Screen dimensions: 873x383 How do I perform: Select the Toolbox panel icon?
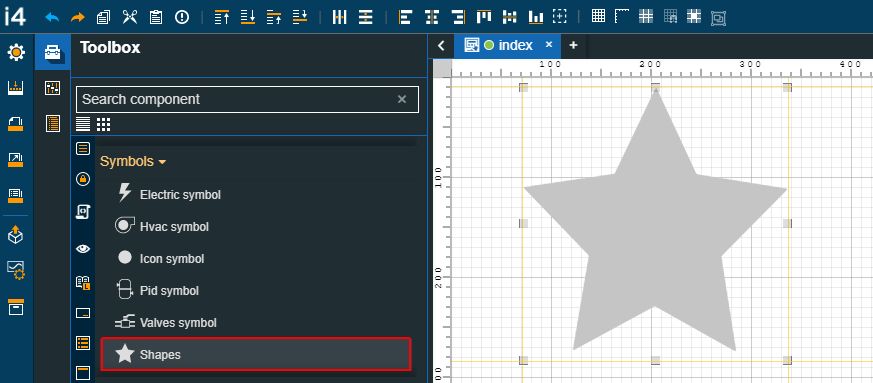53,52
